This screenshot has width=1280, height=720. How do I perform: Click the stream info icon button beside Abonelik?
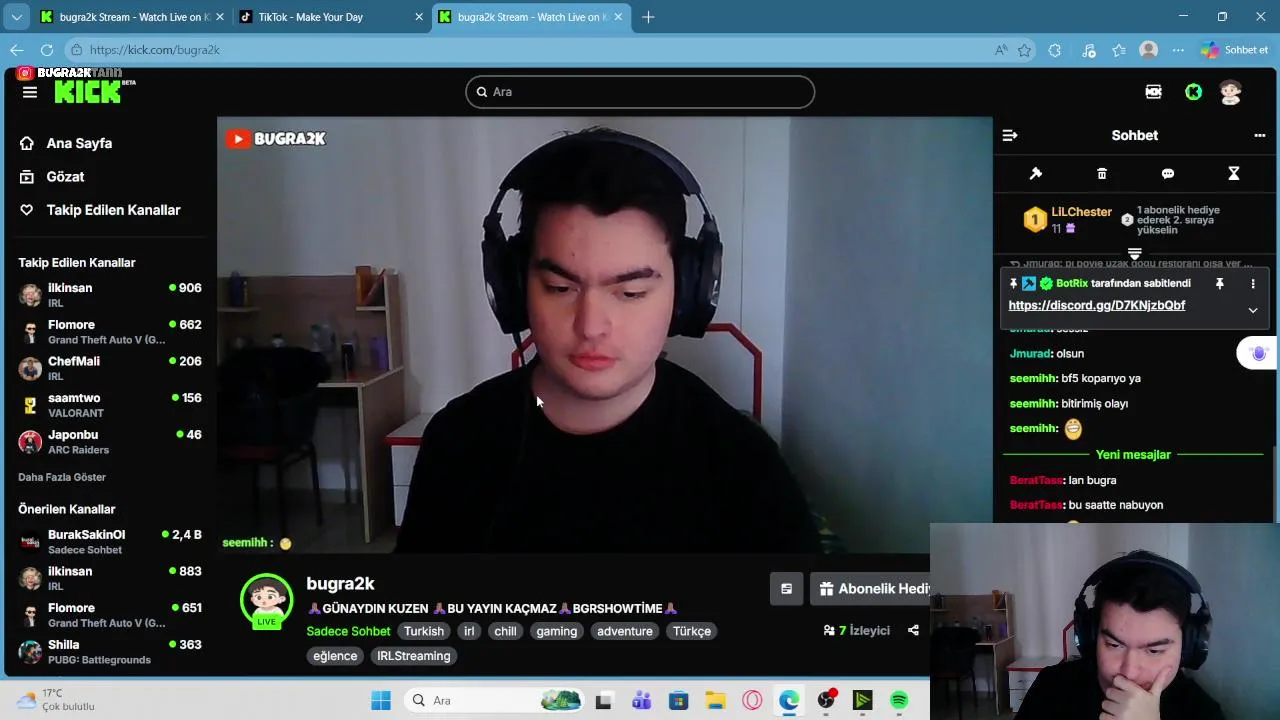pos(787,589)
